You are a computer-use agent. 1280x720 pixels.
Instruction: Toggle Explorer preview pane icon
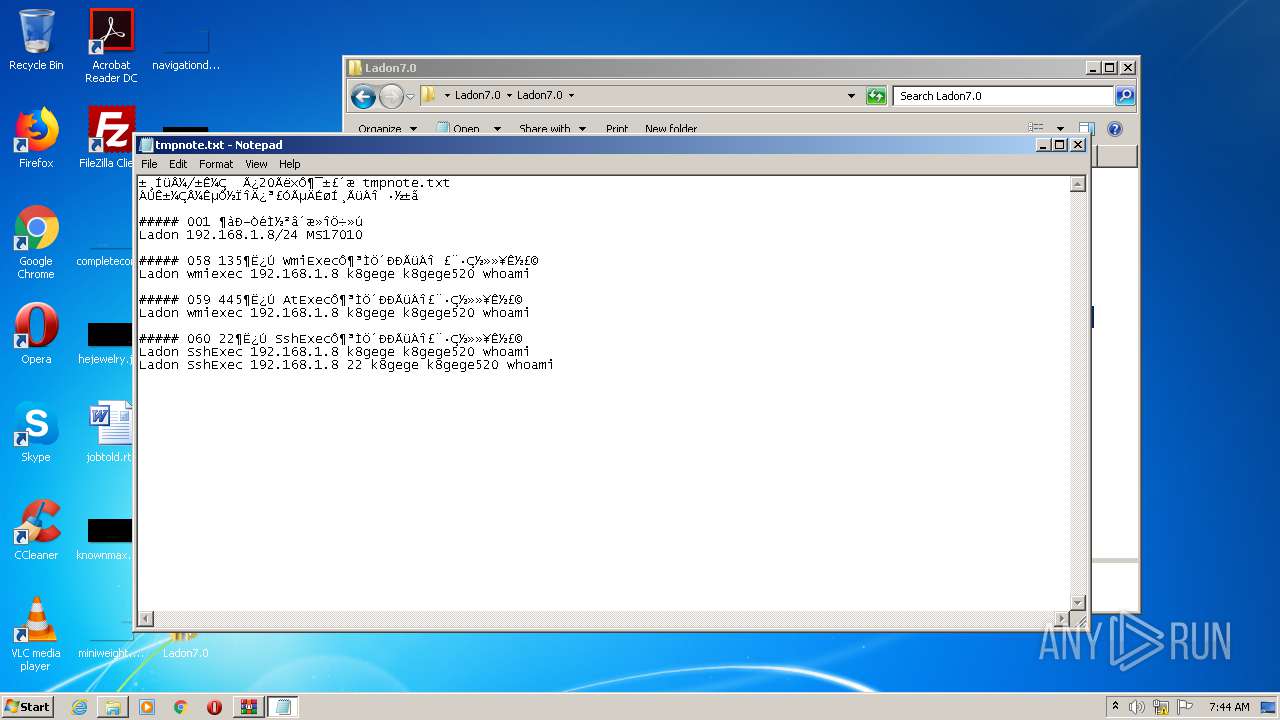(x=1086, y=129)
